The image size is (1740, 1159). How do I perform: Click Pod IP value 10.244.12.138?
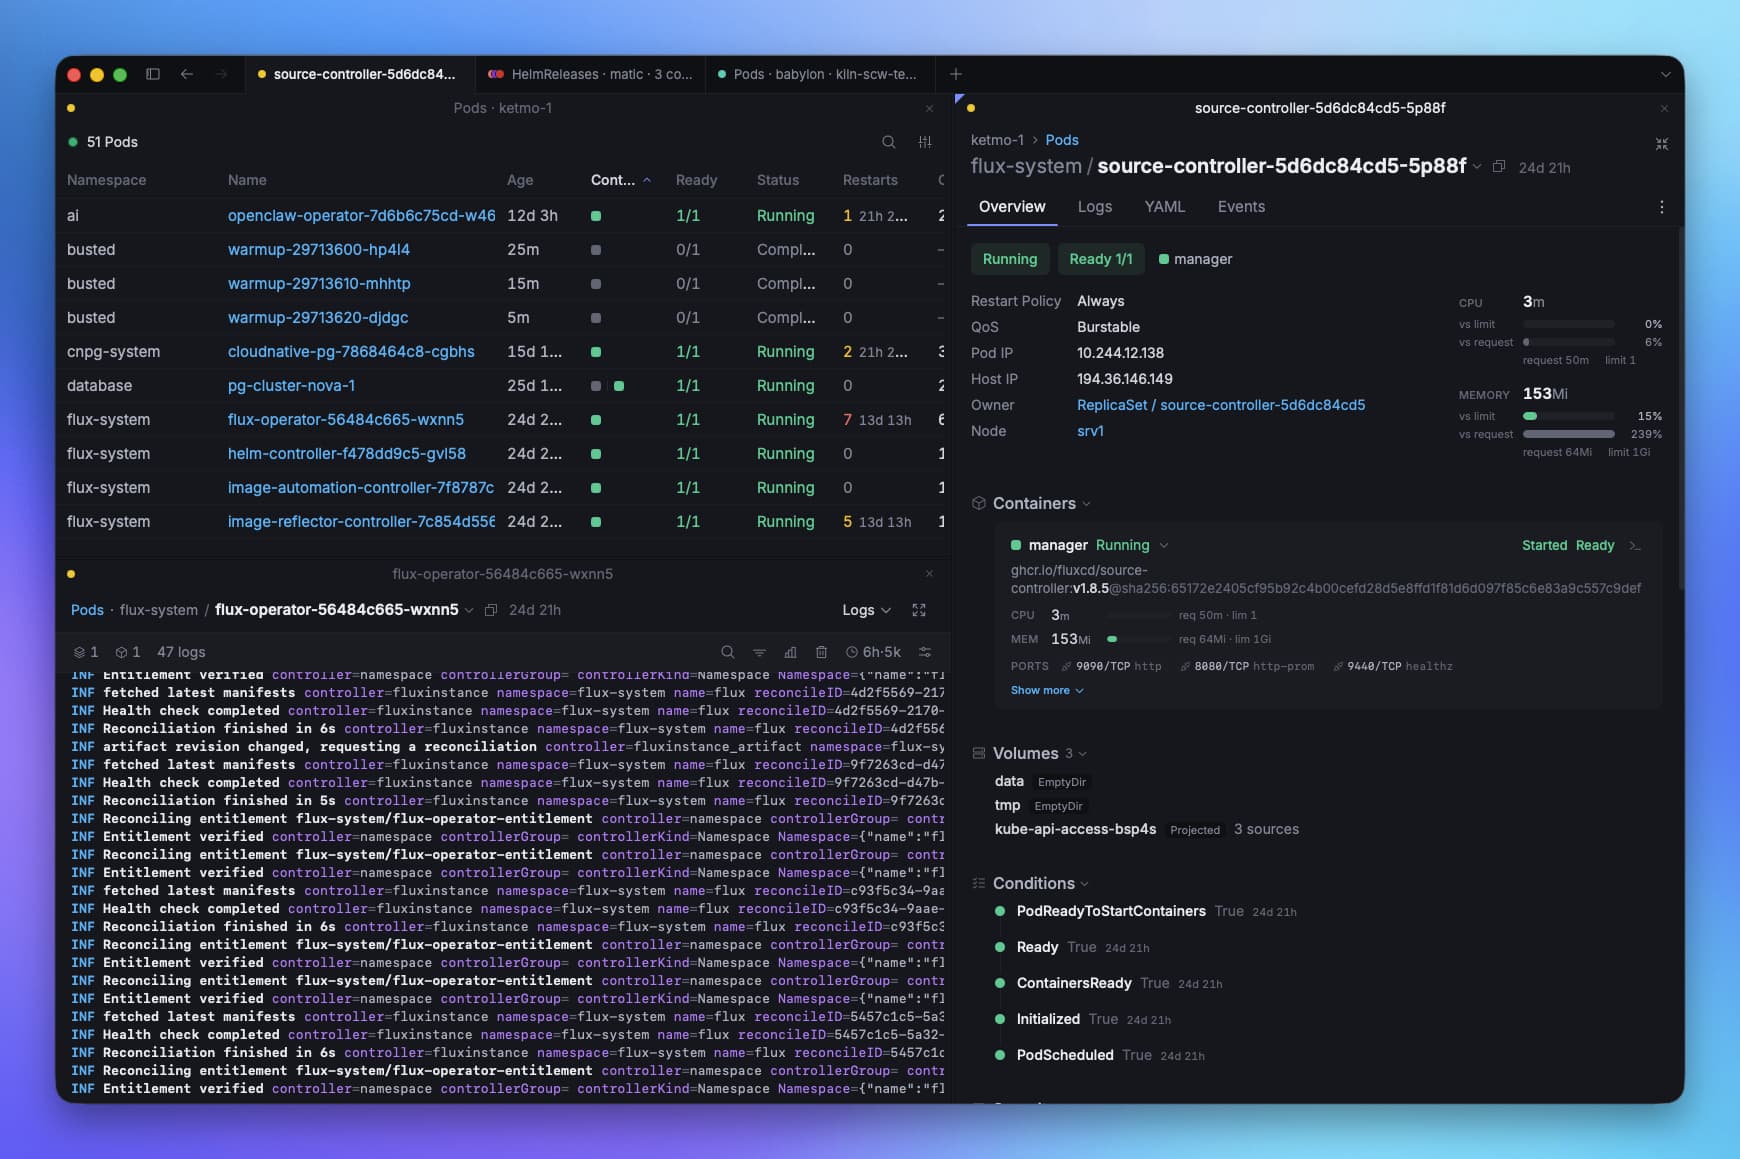(x=1120, y=353)
